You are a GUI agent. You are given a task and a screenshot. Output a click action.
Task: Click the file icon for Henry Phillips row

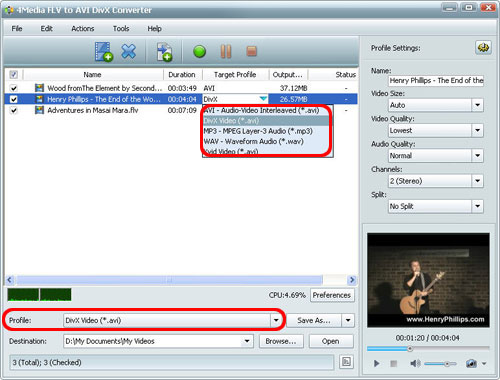pos(39,99)
